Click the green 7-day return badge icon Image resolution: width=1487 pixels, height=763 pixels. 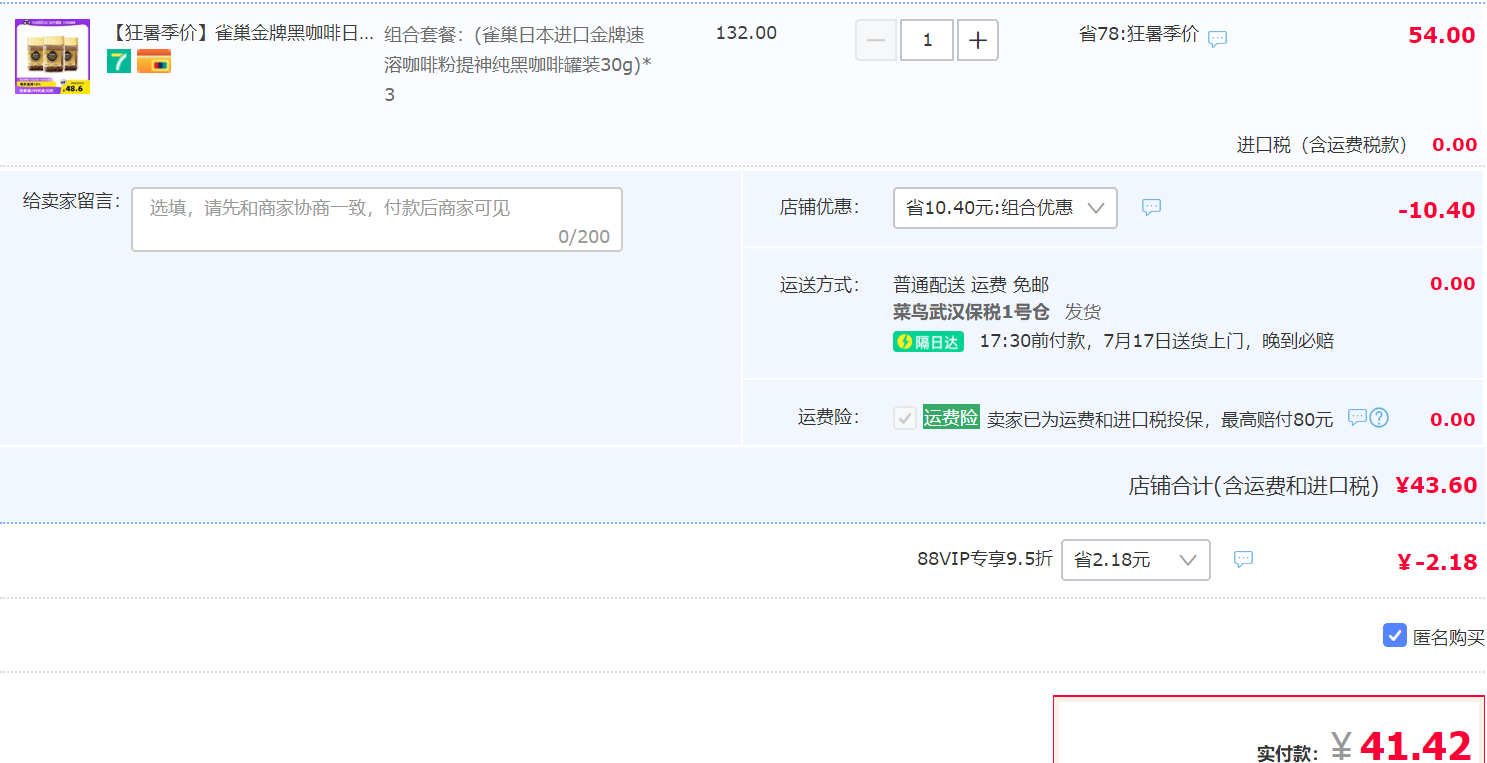(119, 61)
